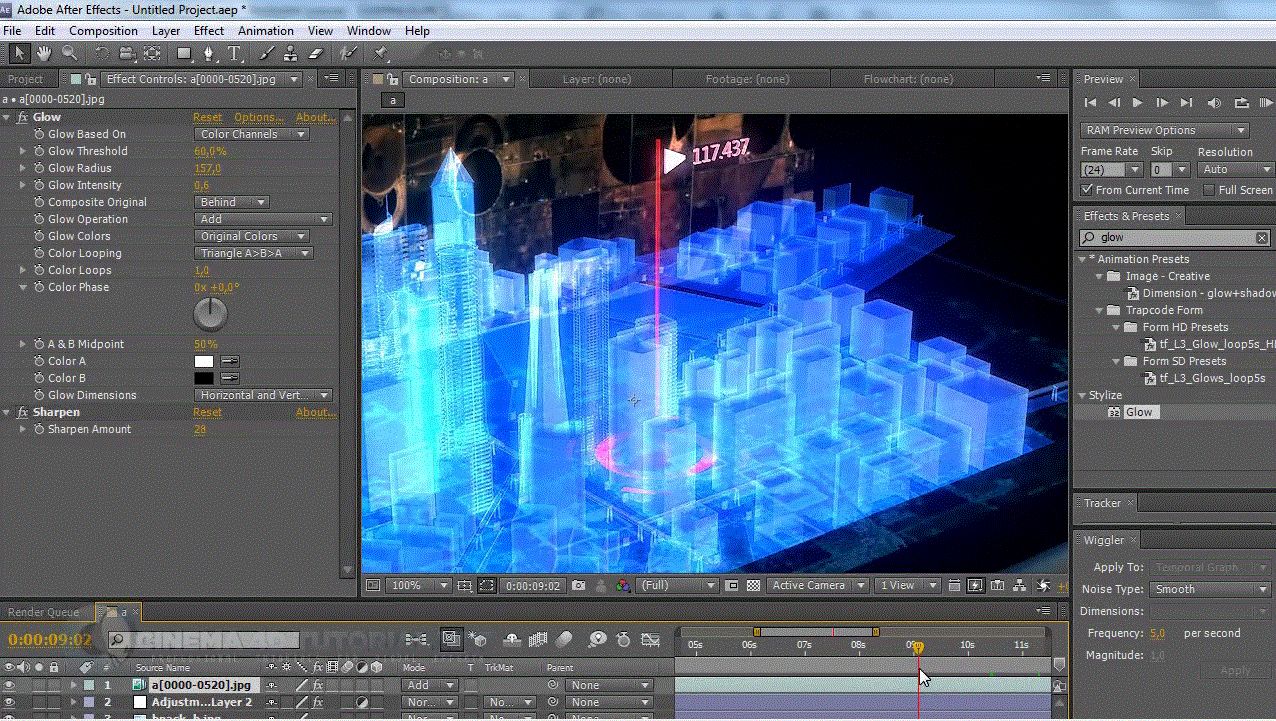
Task: Open Composite Original dropdown
Action: click(232, 202)
